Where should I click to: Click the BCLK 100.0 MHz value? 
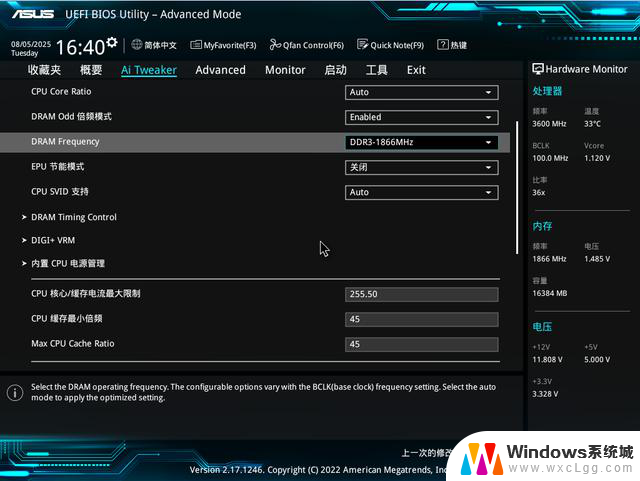(550, 158)
